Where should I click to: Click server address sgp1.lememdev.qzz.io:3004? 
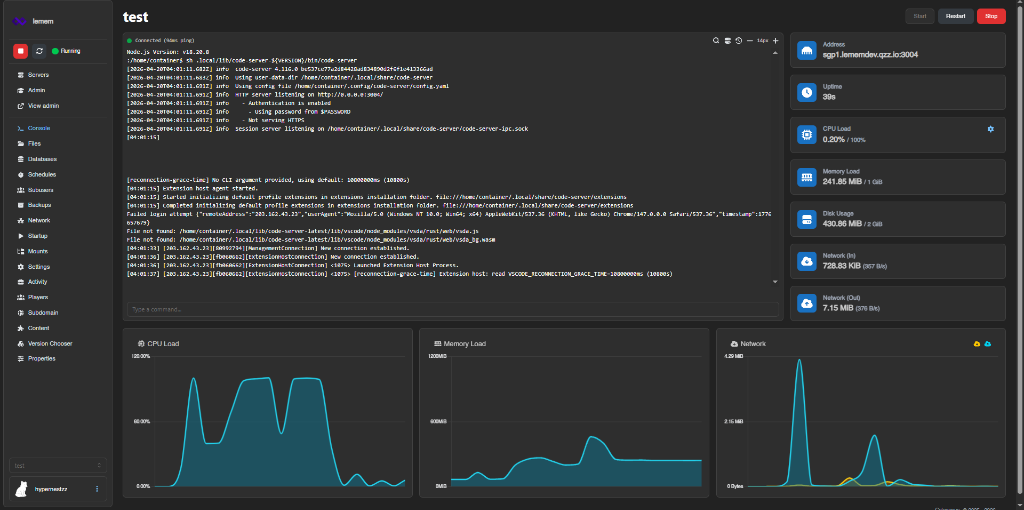(871, 55)
